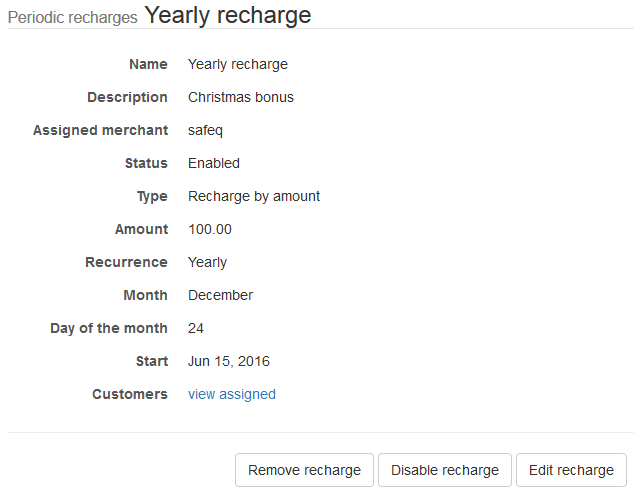Image resolution: width=634 pixels, height=494 pixels.
Task: Follow the 'view assigned' customers link
Action: (232, 394)
